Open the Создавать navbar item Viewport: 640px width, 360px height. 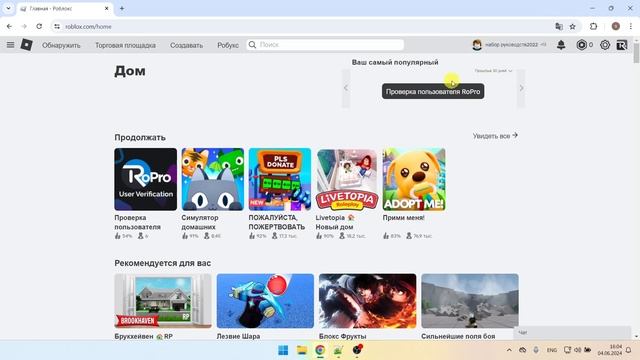point(187,45)
